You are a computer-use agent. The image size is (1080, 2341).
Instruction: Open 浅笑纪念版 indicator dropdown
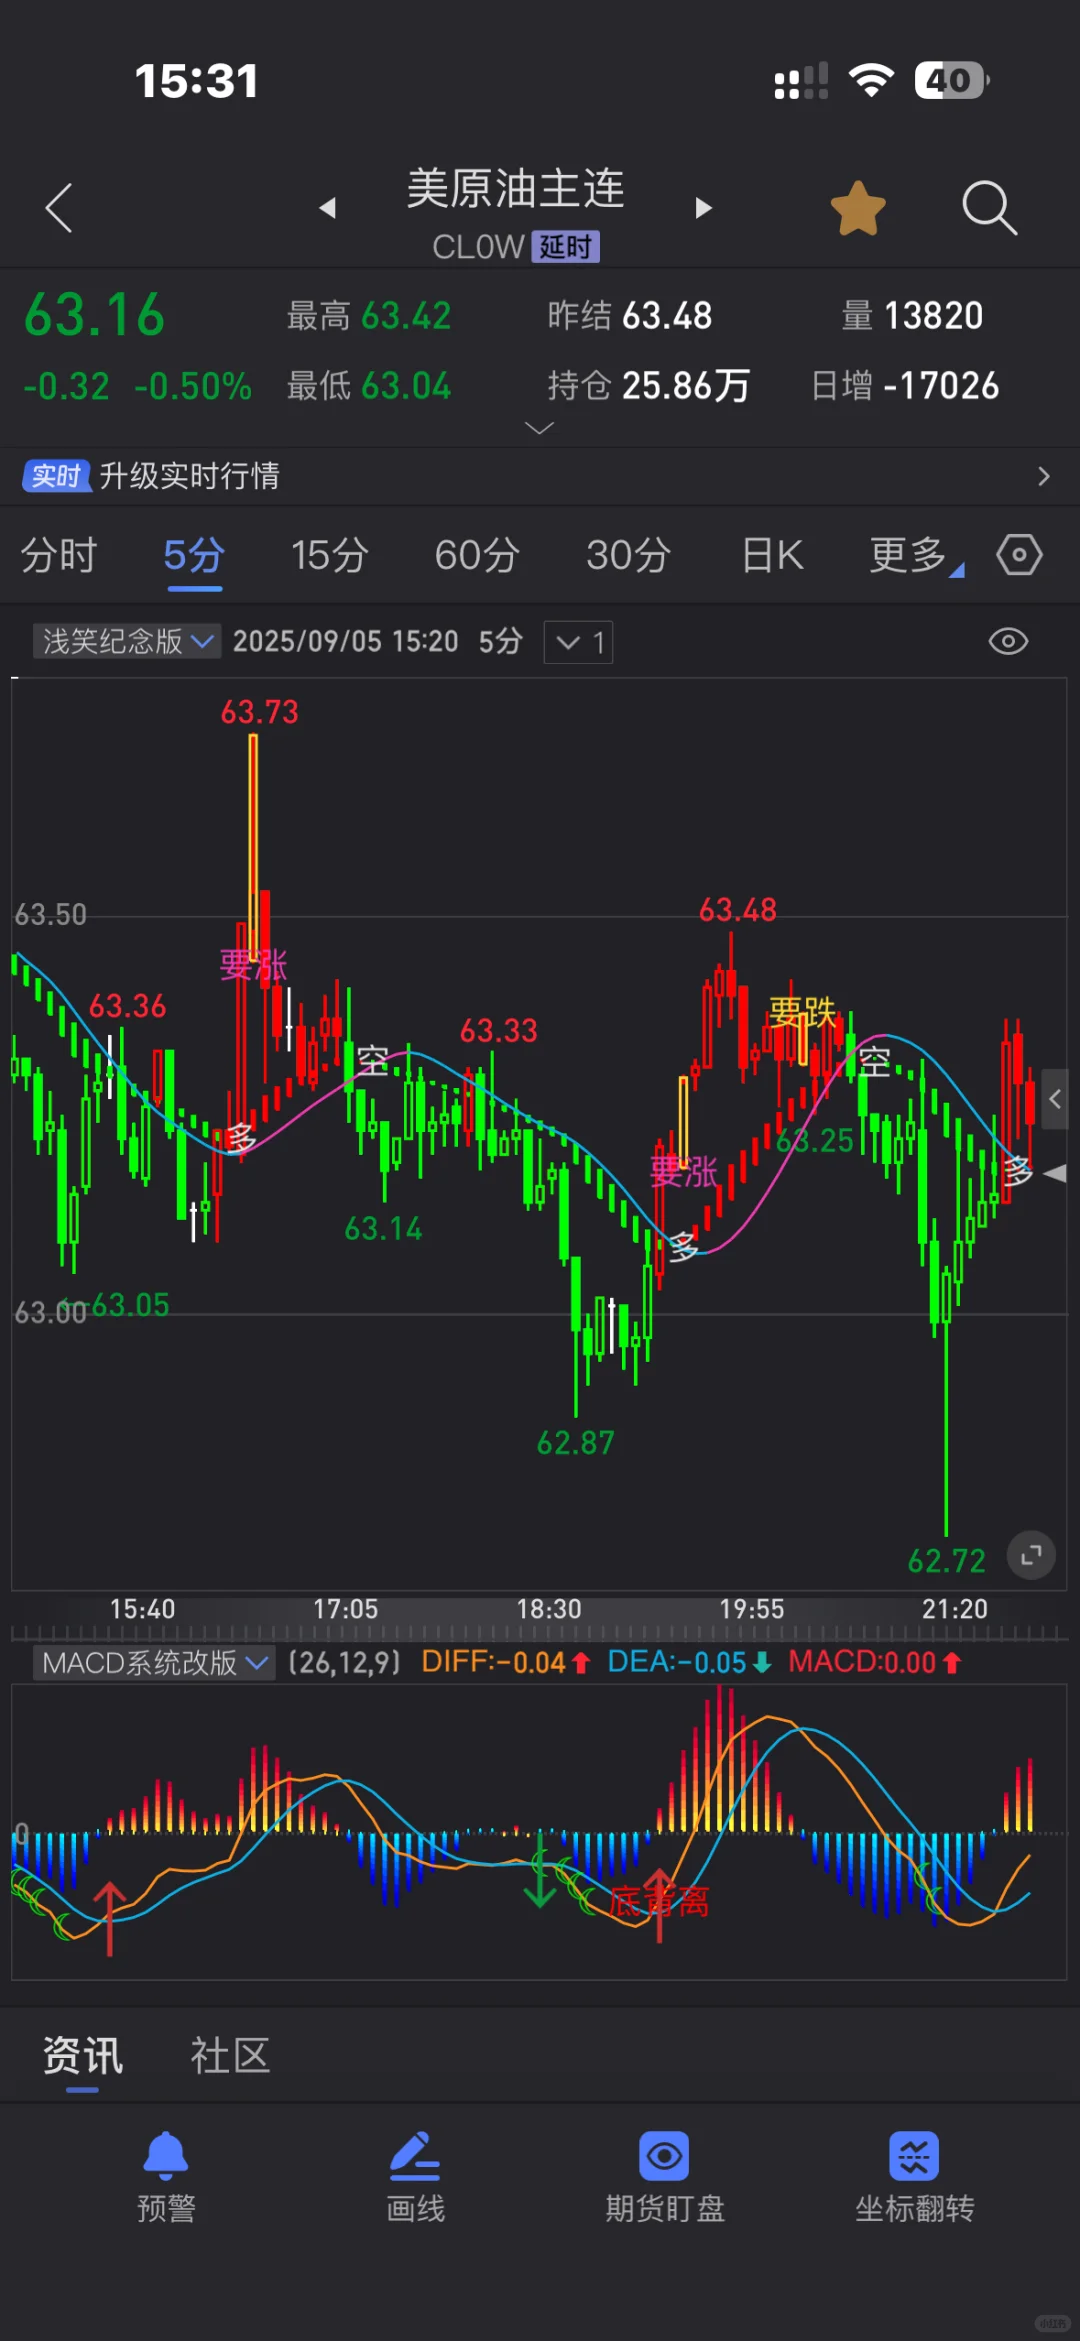click(126, 641)
